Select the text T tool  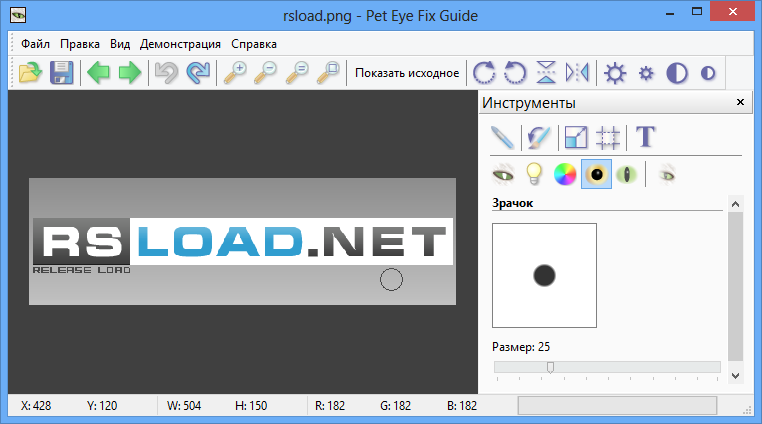pos(645,137)
